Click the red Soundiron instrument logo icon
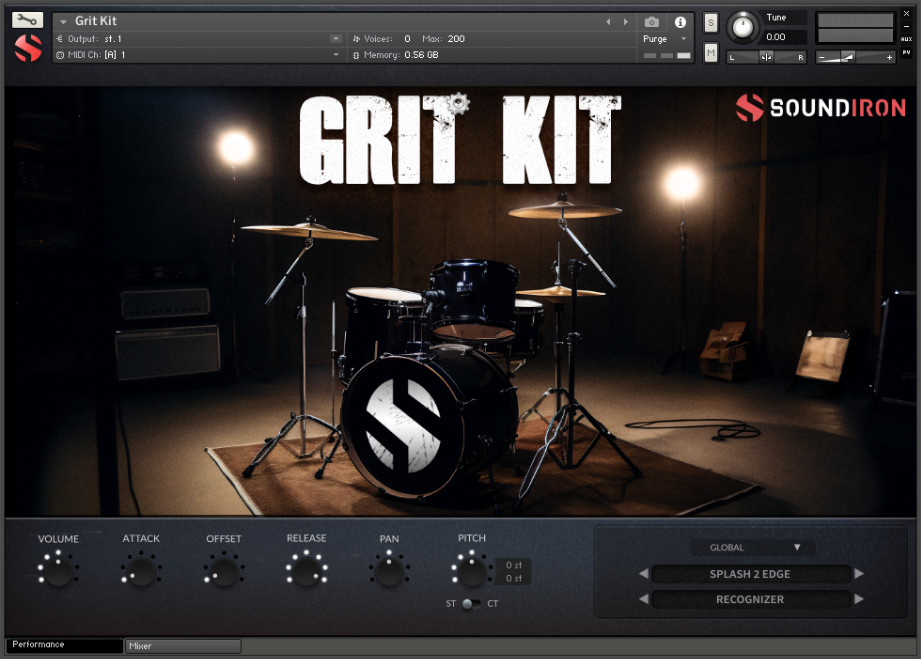Screen dimensions: 921x659 [x=28, y=48]
